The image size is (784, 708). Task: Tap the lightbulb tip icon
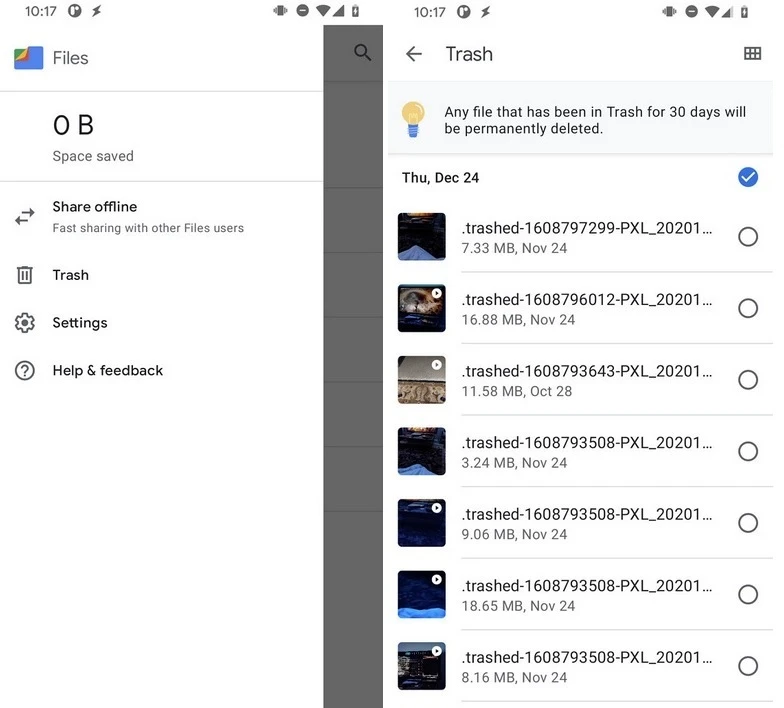413,119
